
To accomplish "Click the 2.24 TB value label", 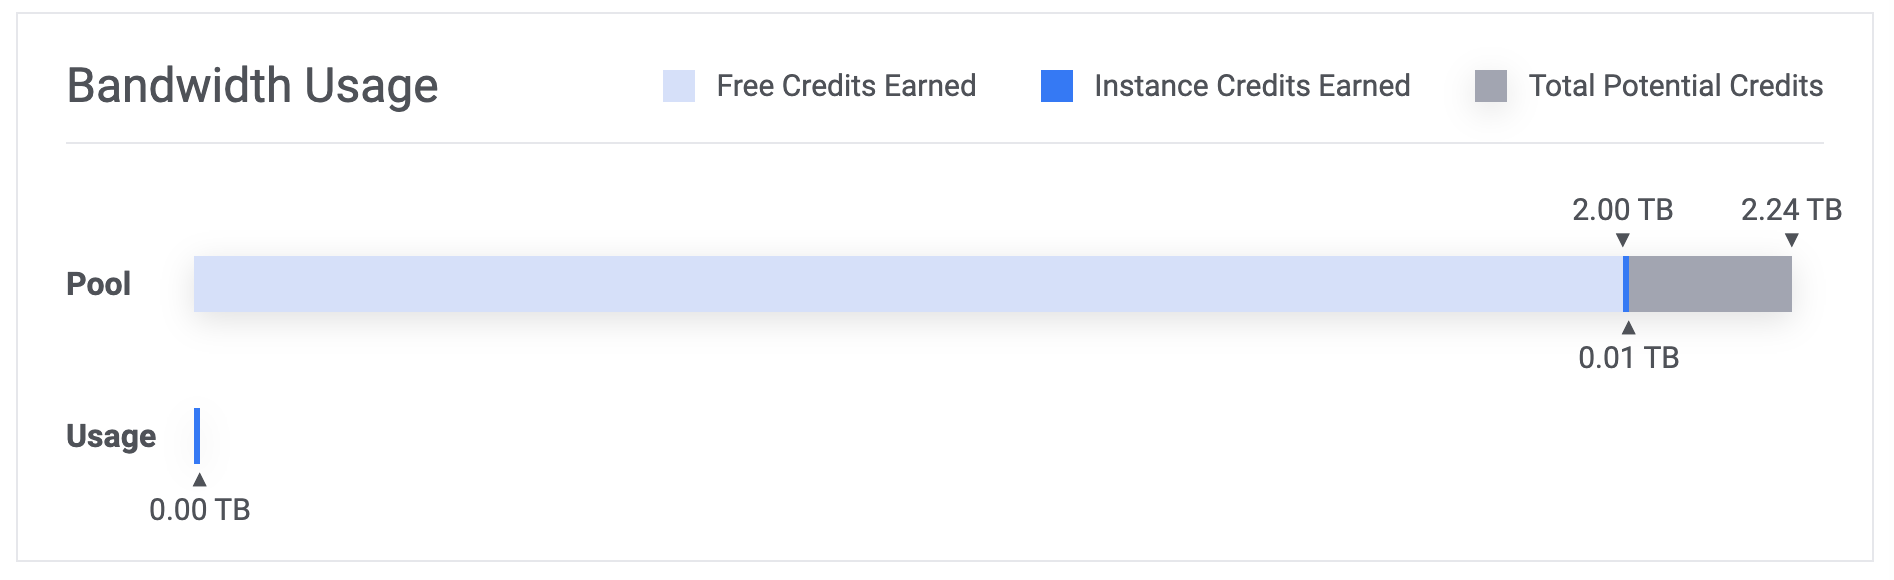I will [1792, 210].
